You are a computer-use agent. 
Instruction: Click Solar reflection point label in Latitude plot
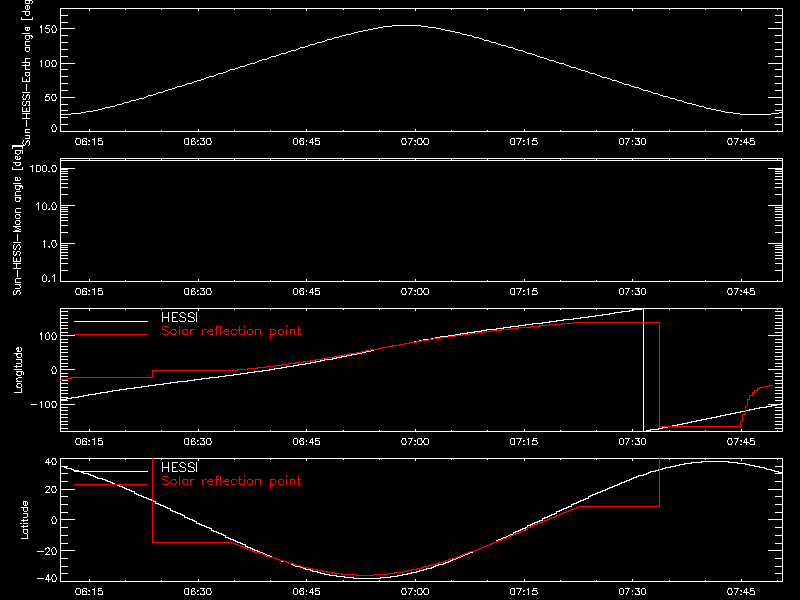[x=231, y=481]
